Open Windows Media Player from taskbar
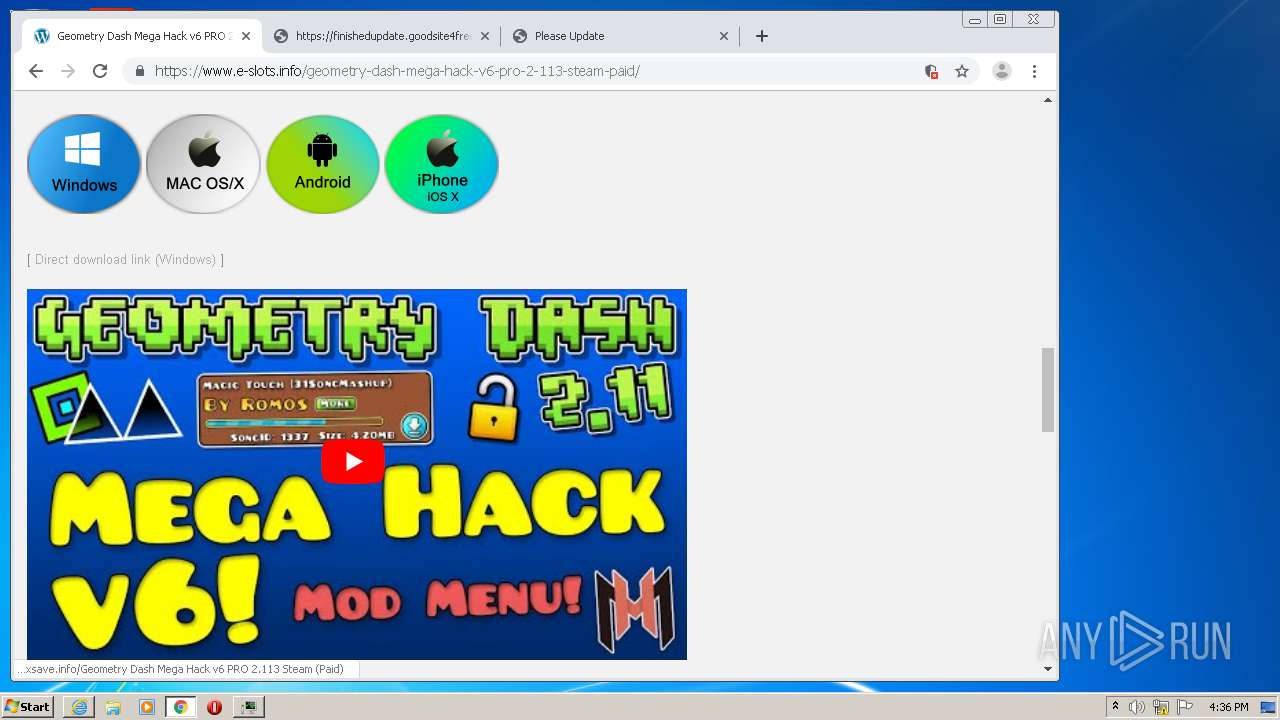The image size is (1280, 720). [147, 707]
